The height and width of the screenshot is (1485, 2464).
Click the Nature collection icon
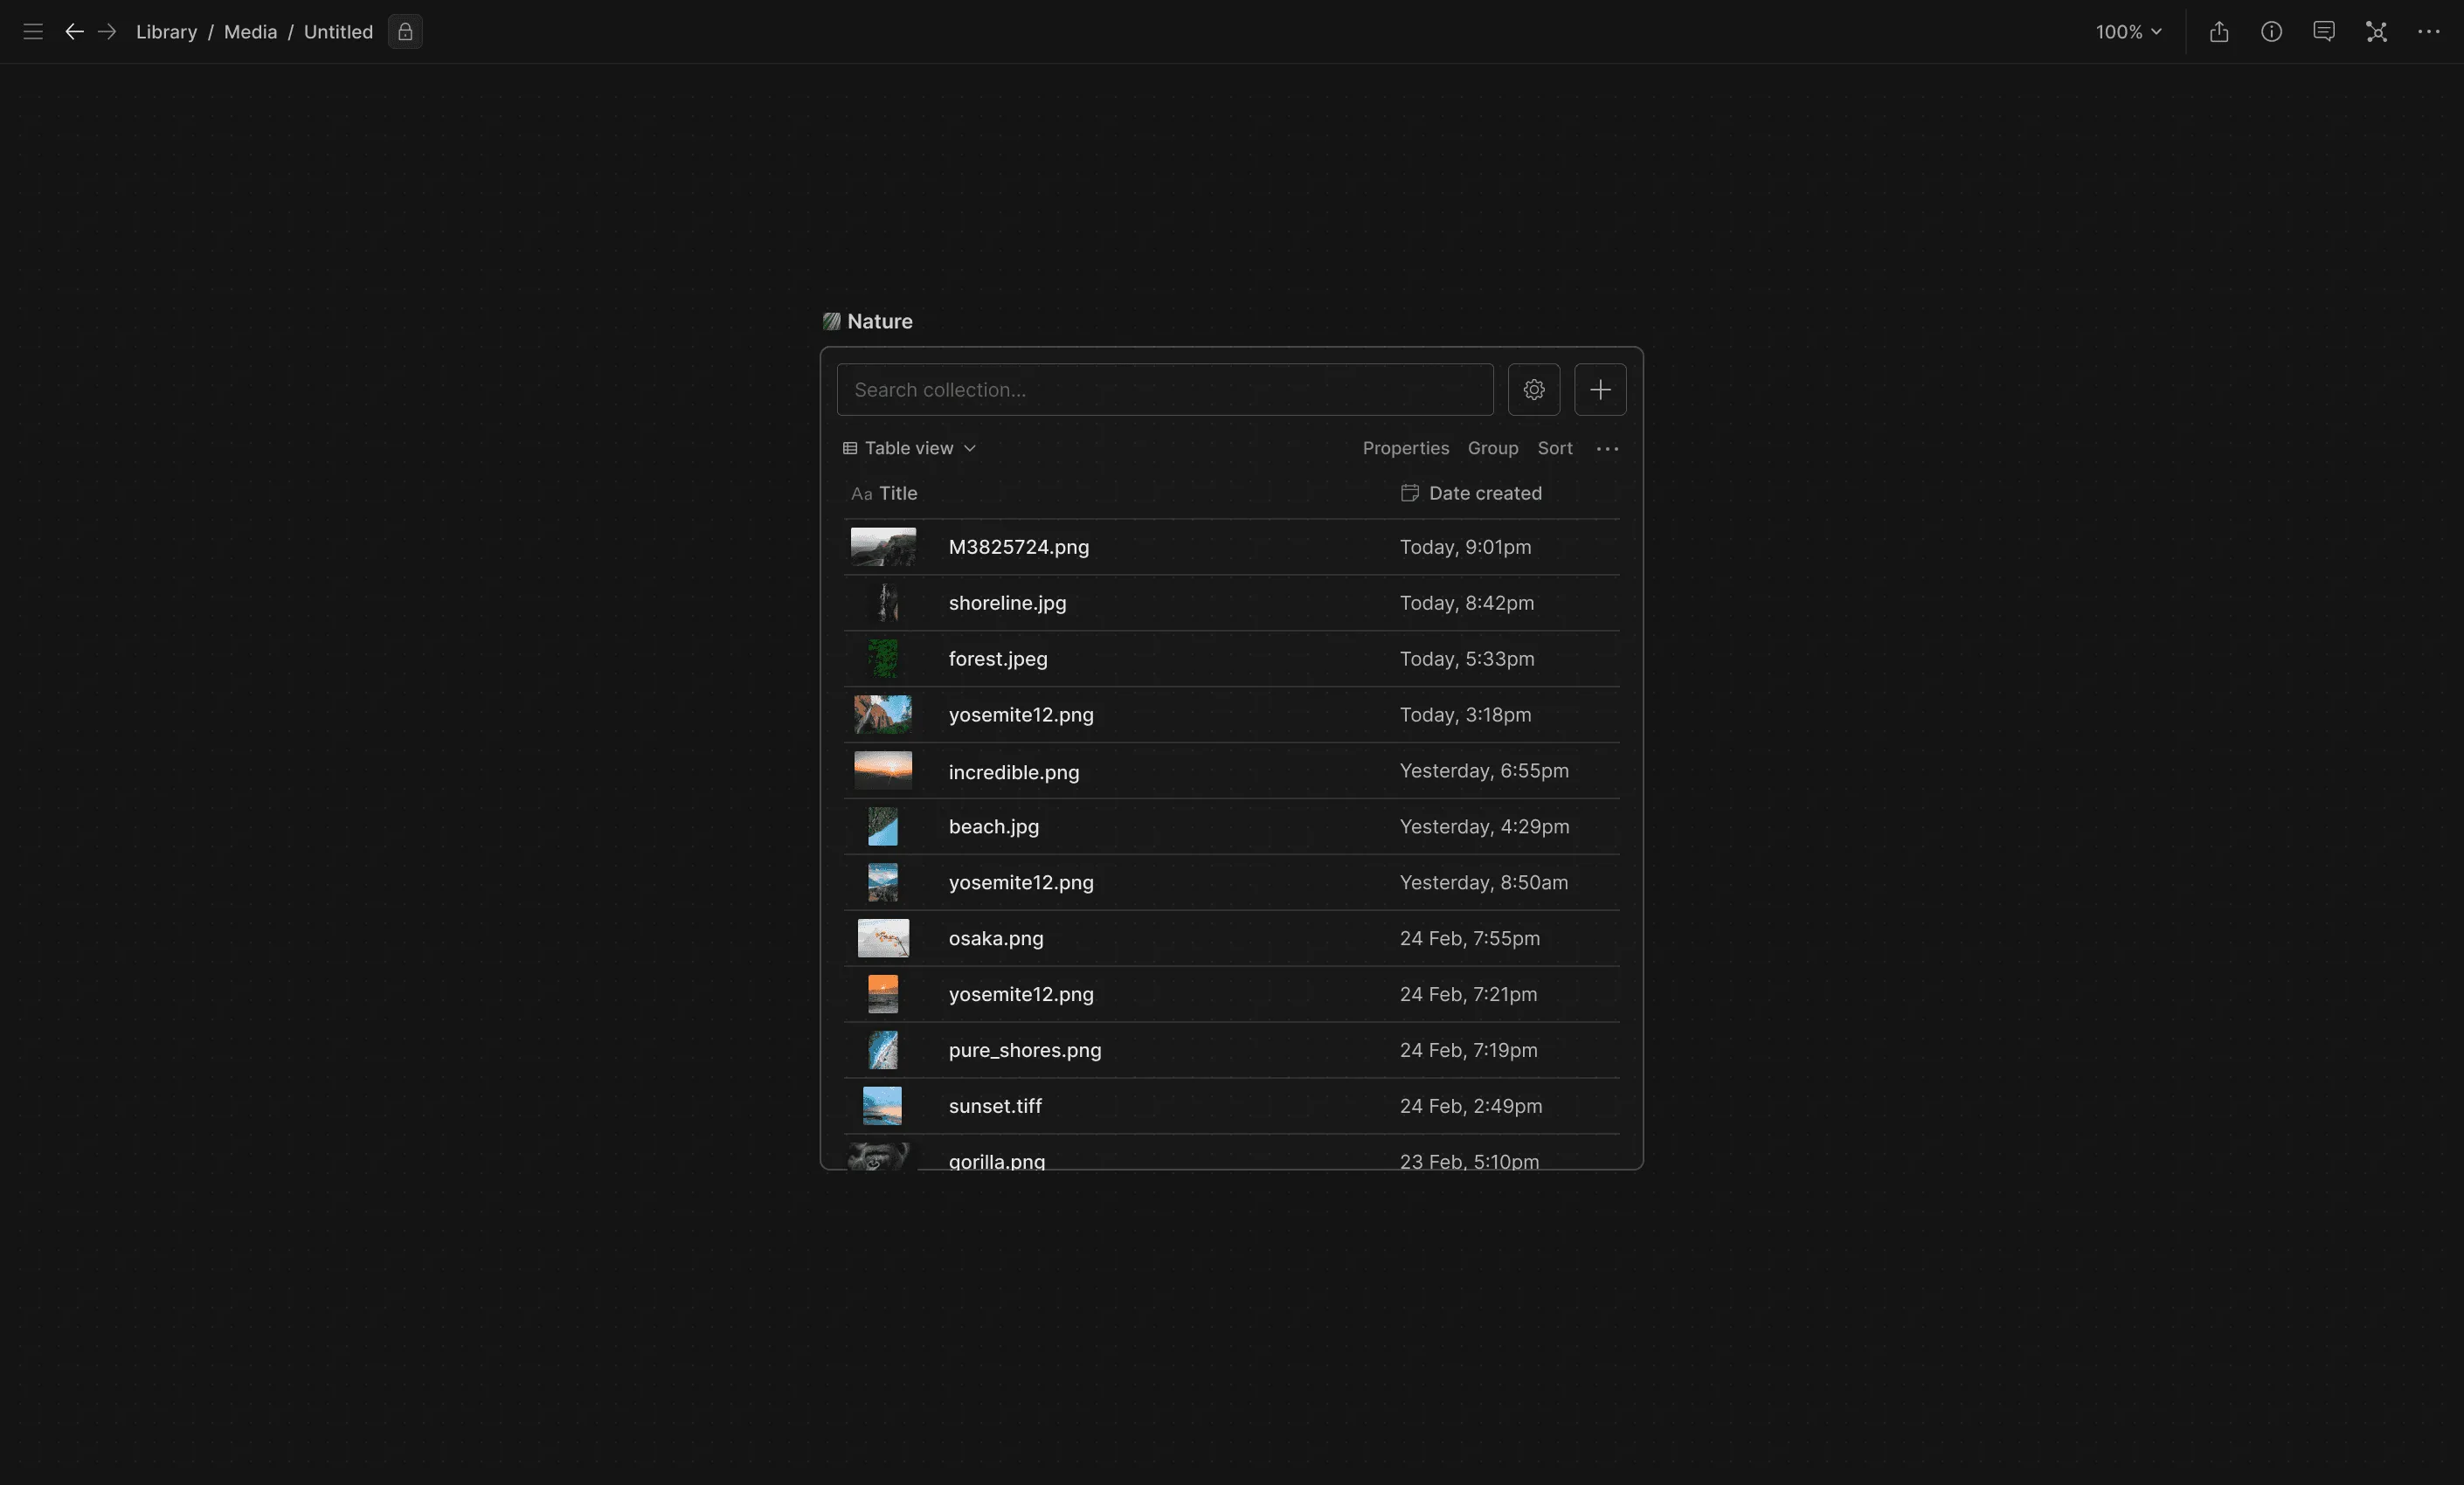831,321
